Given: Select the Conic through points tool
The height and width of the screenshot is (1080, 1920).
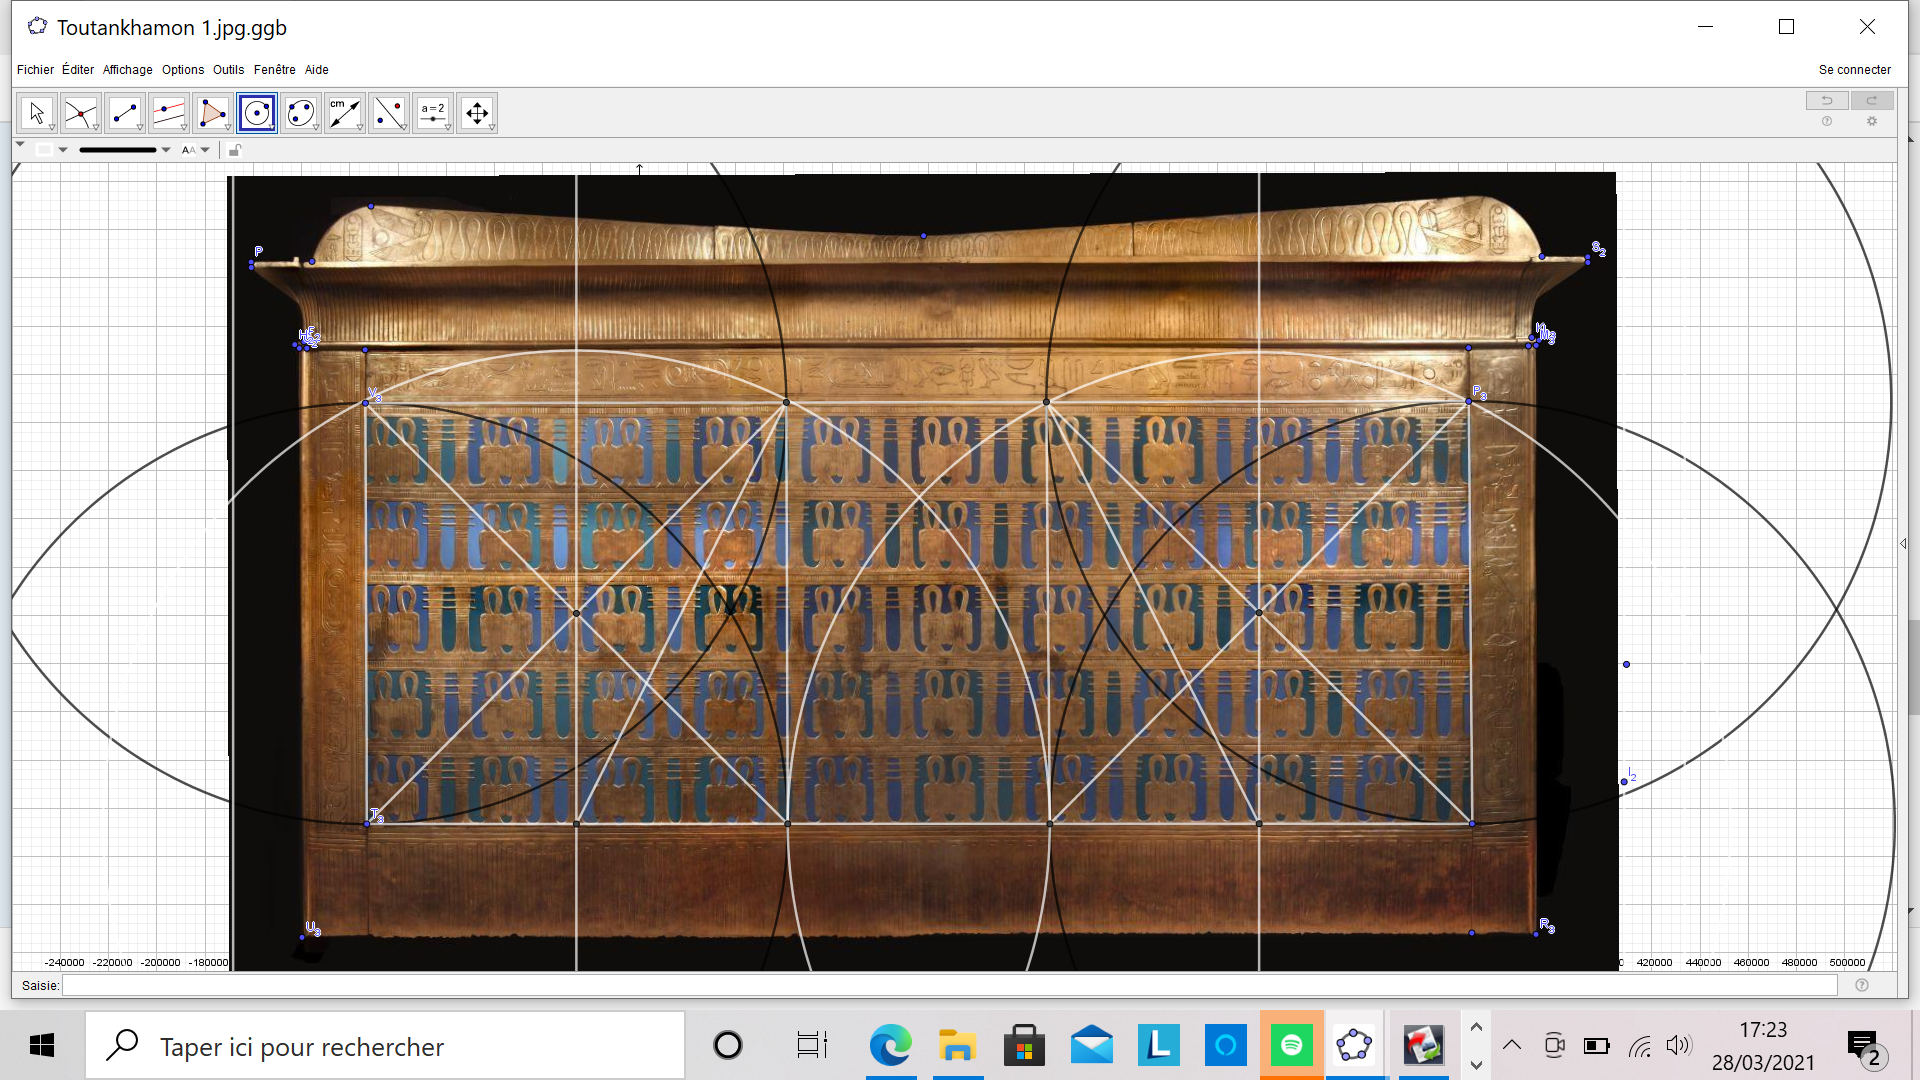Looking at the screenshot, I should pos(301,113).
